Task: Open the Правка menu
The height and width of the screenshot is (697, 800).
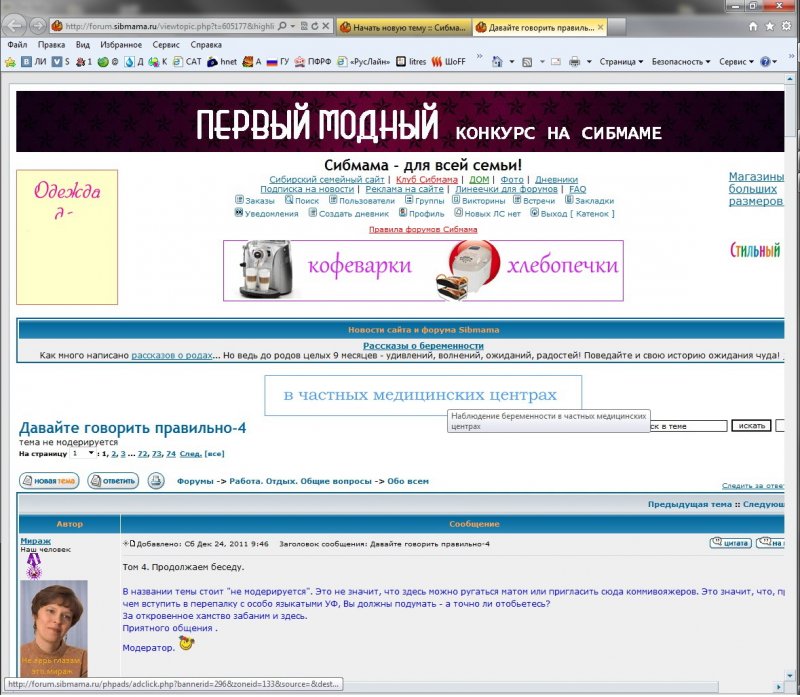Action: tap(51, 45)
